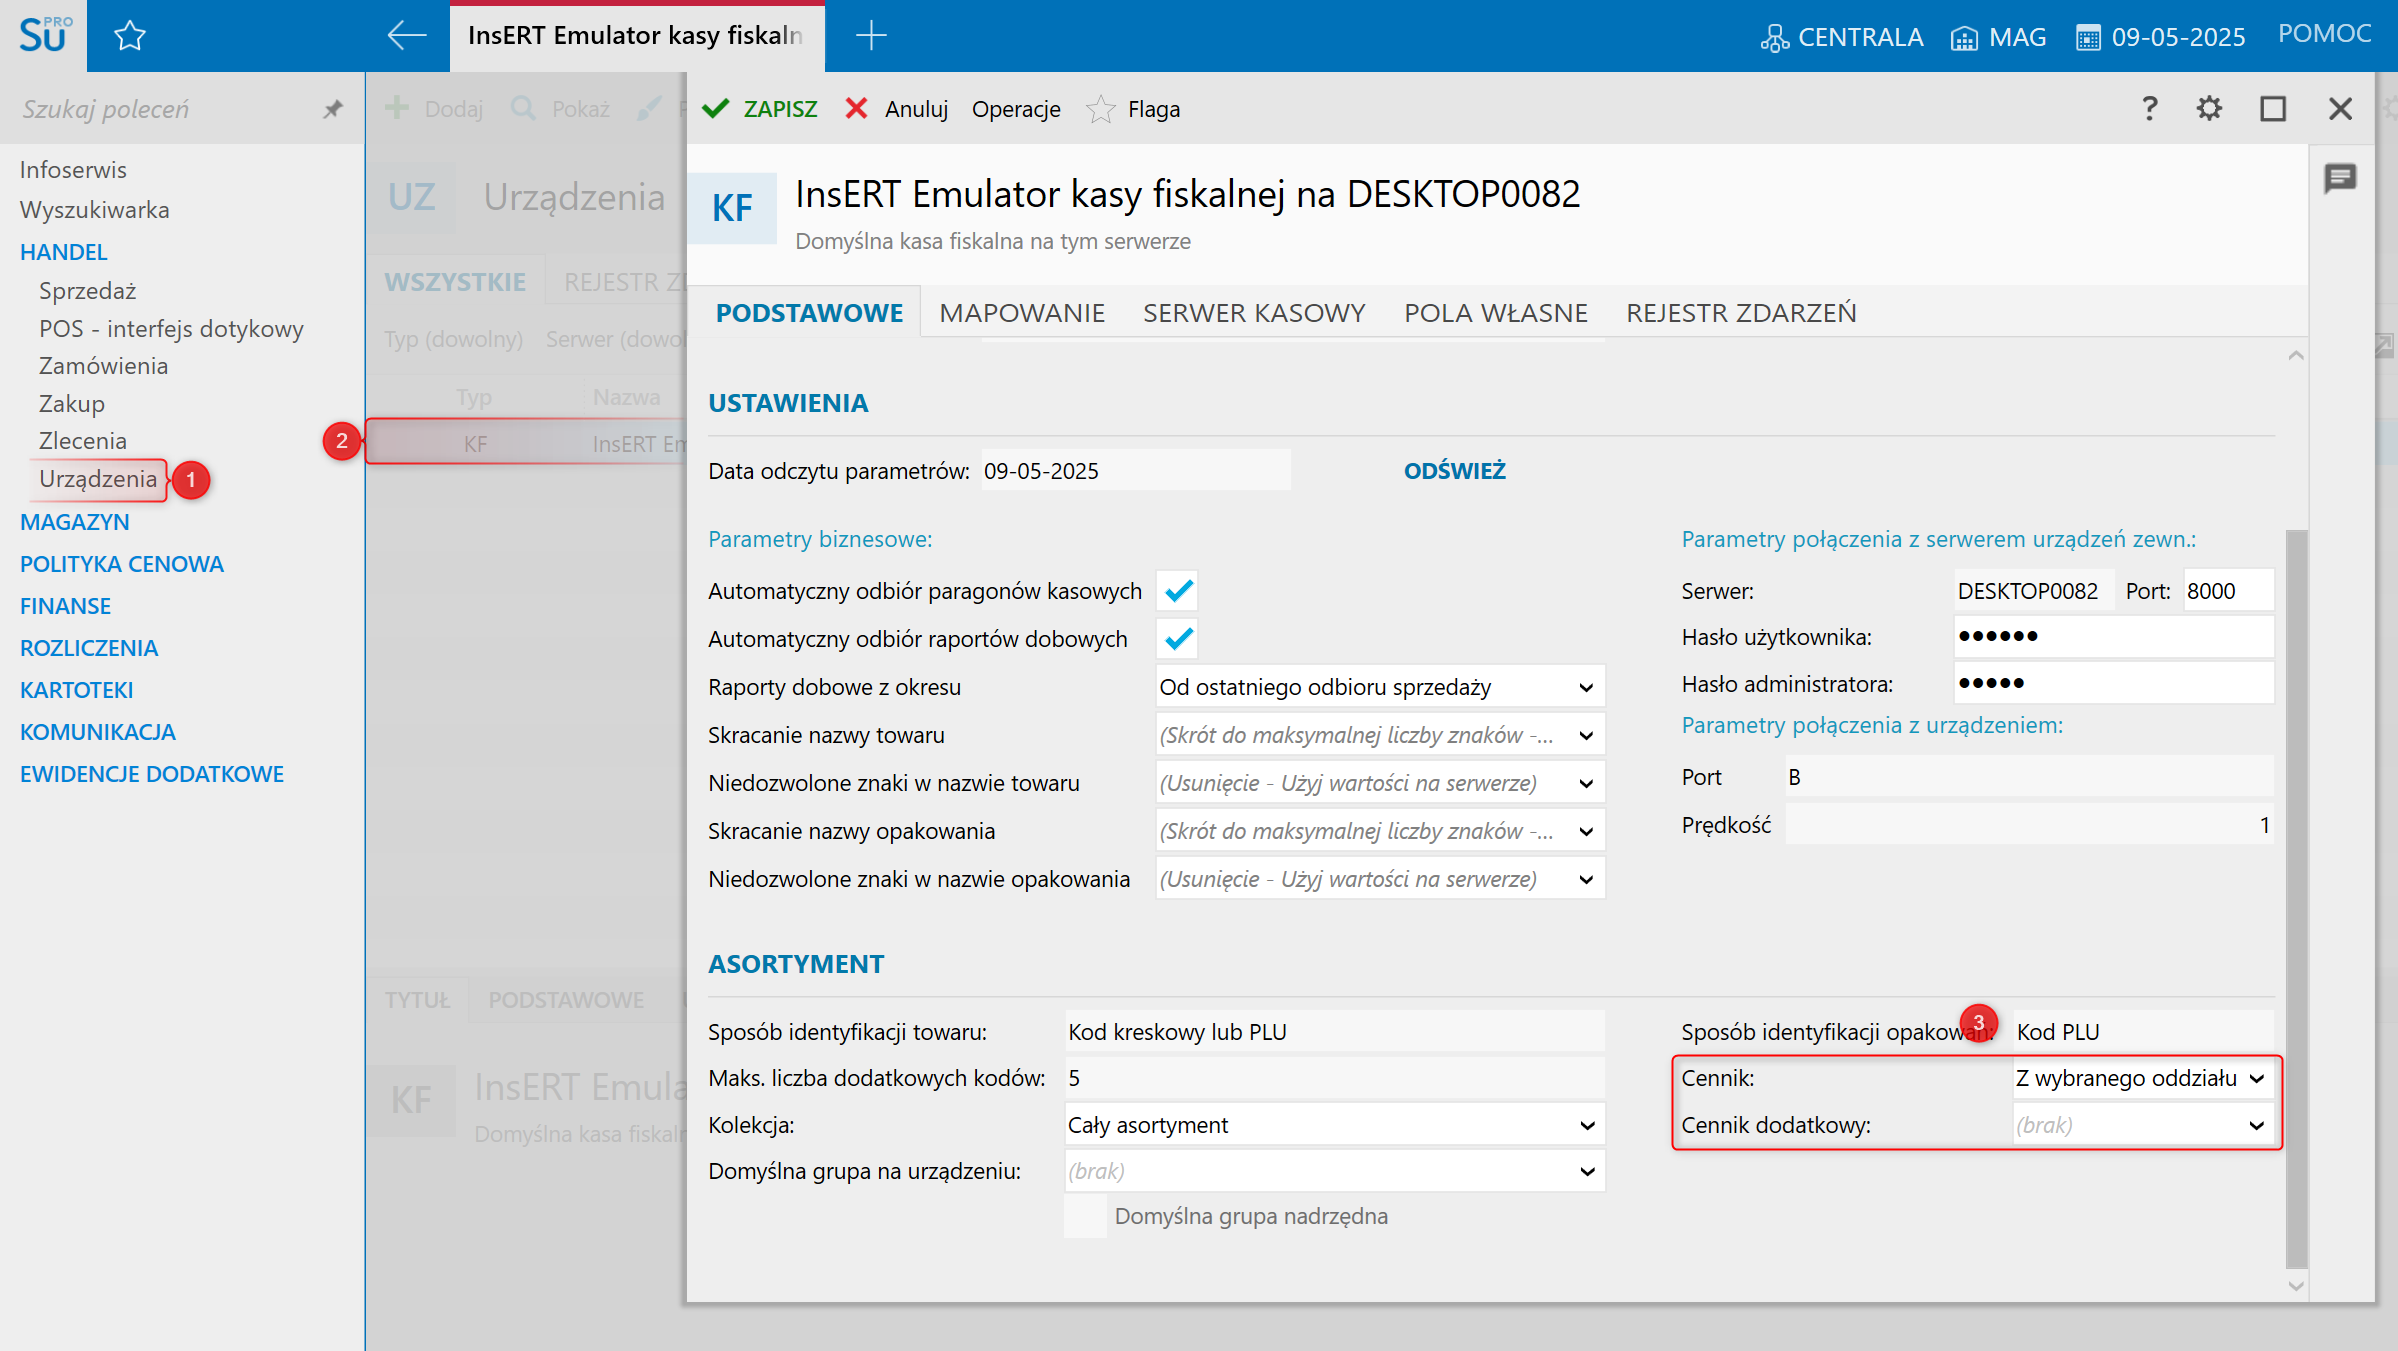This screenshot has height=1351, width=2398.
Task: Open the POLA WŁASNE tab
Action: pyautogui.click(x=1496, y=313)
